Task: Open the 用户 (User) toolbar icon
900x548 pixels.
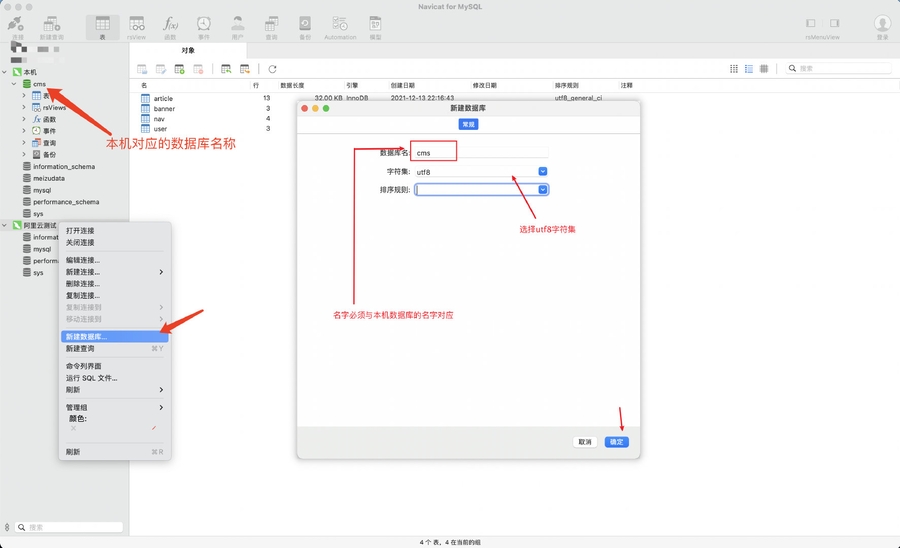Action: click(x=237, y=26)
